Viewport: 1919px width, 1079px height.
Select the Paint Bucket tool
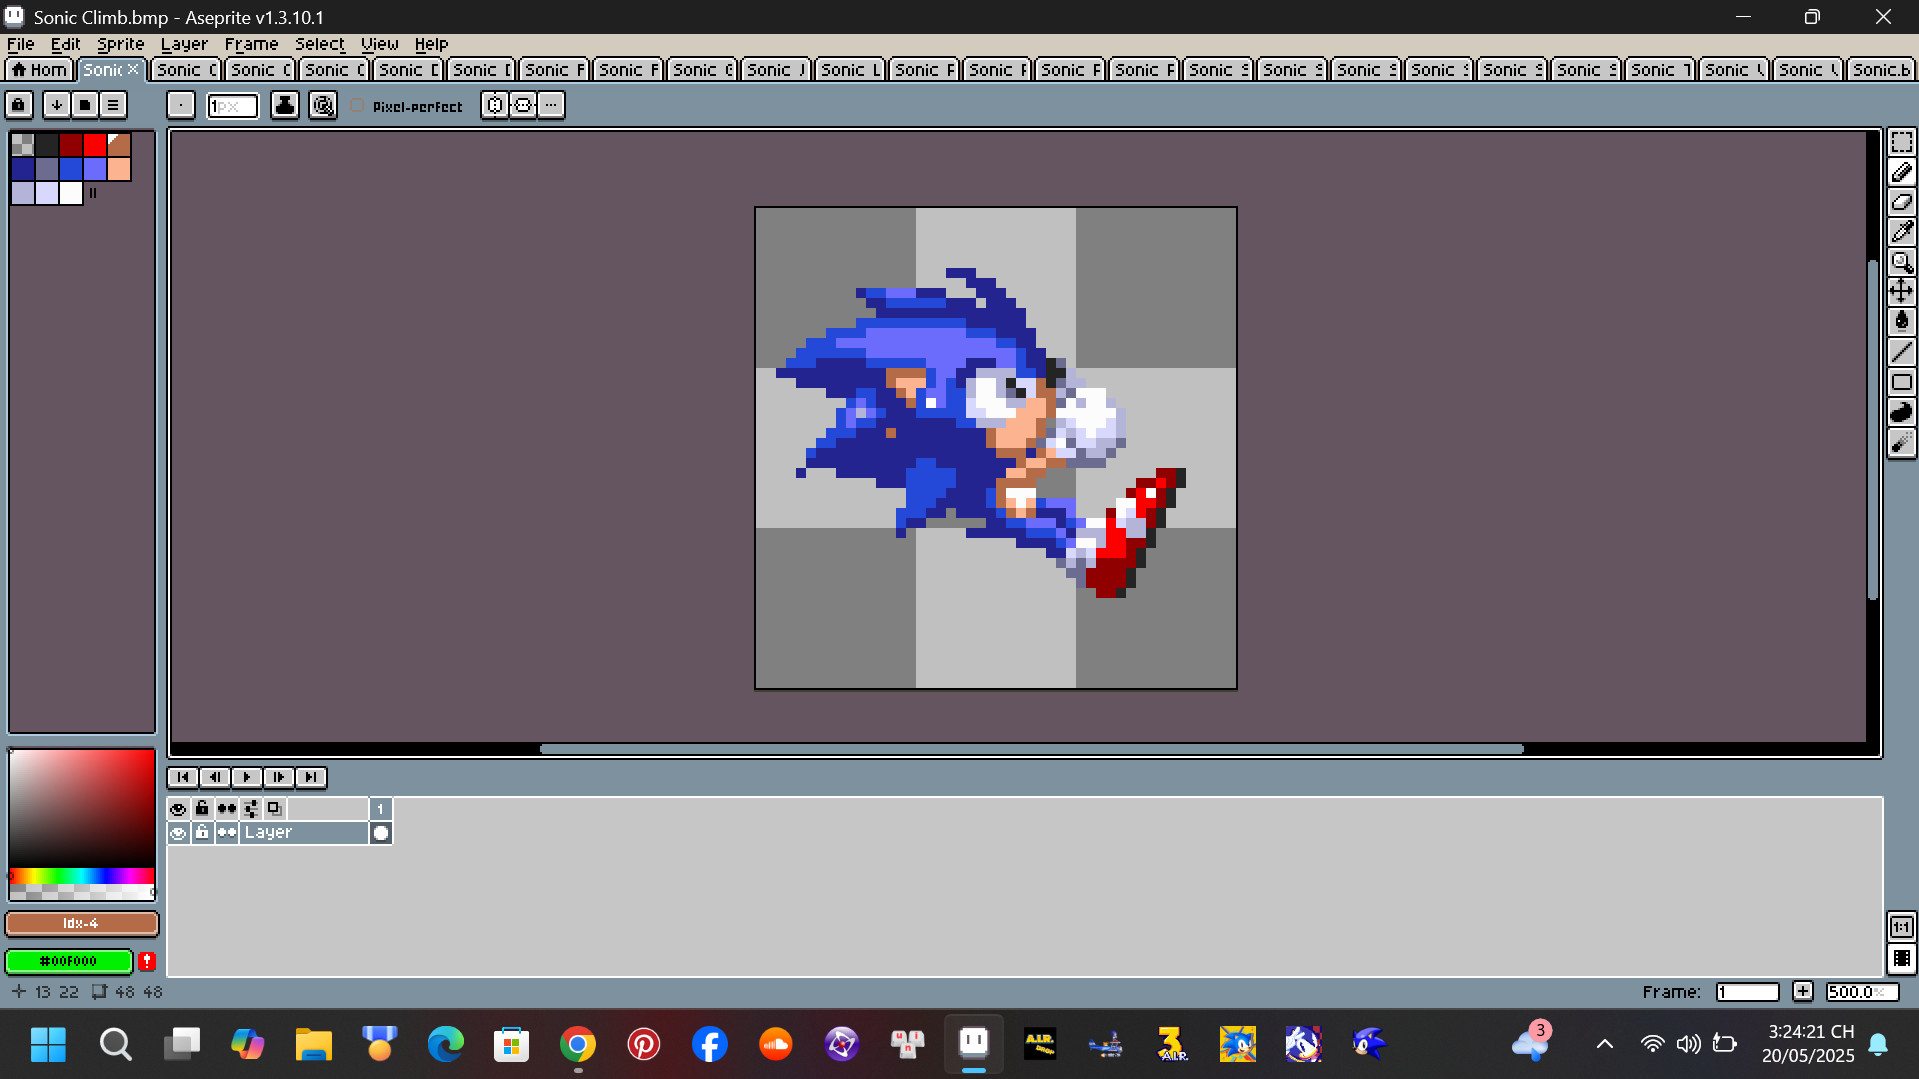(x=1901, y=322)
